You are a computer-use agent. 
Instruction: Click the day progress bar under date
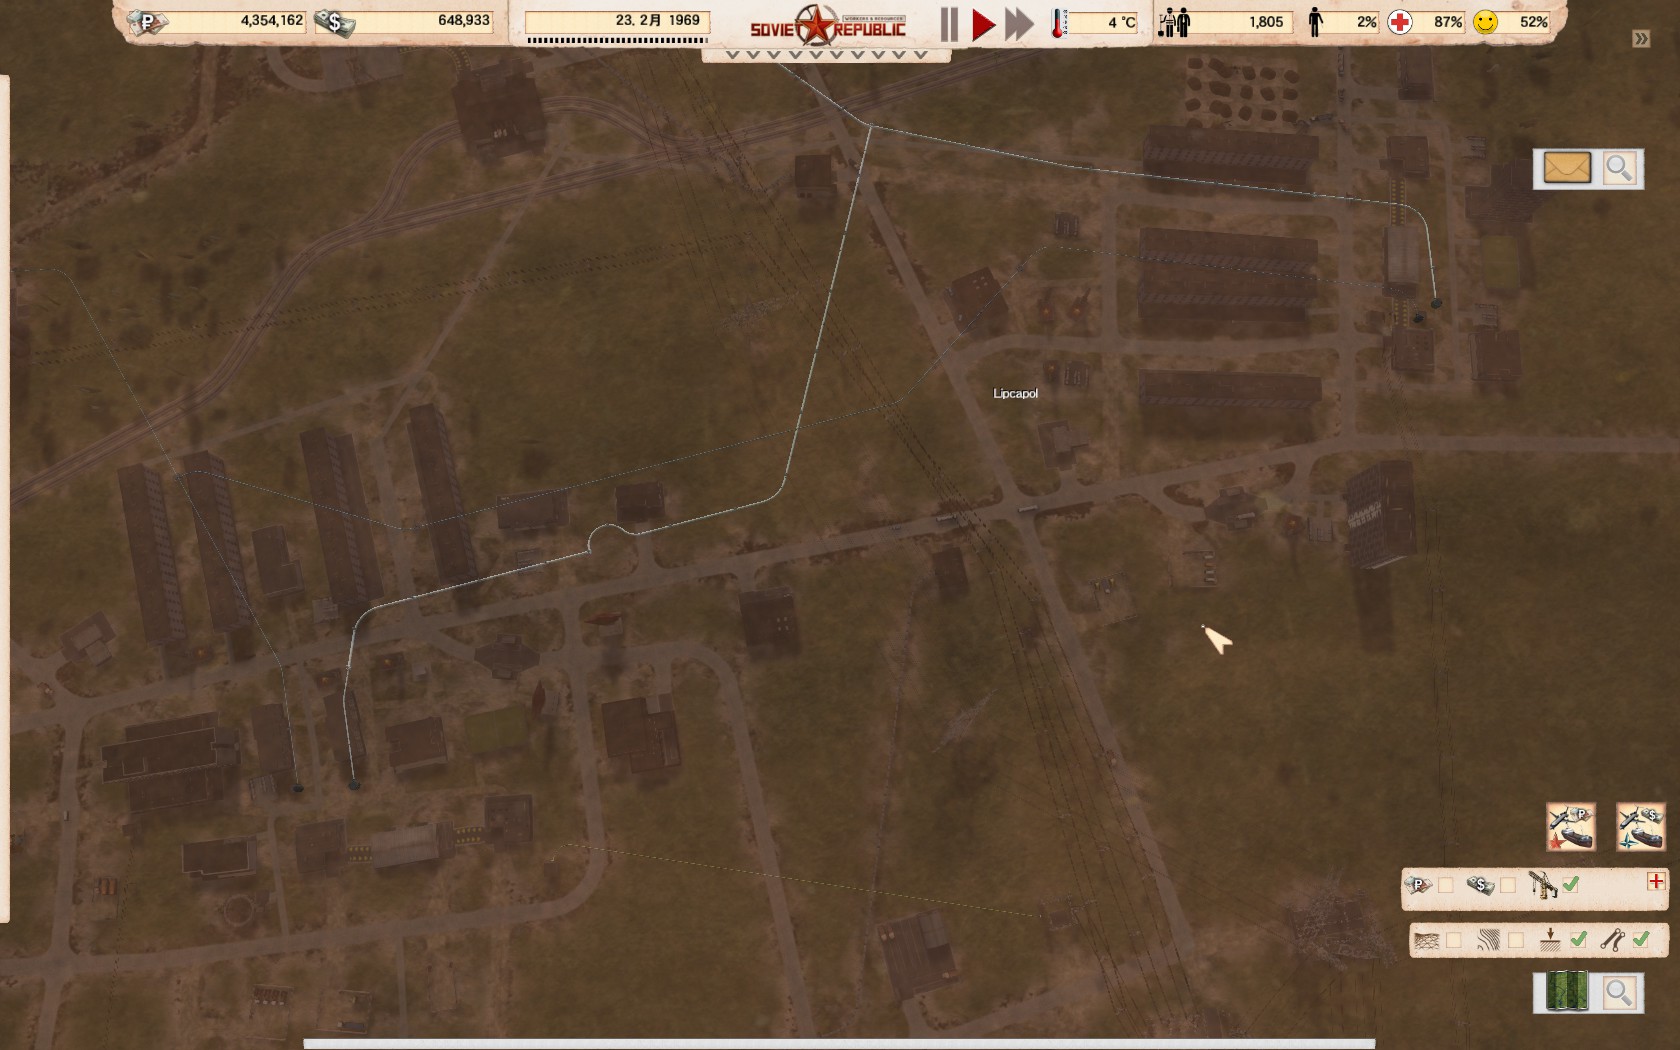coord(618,40)
